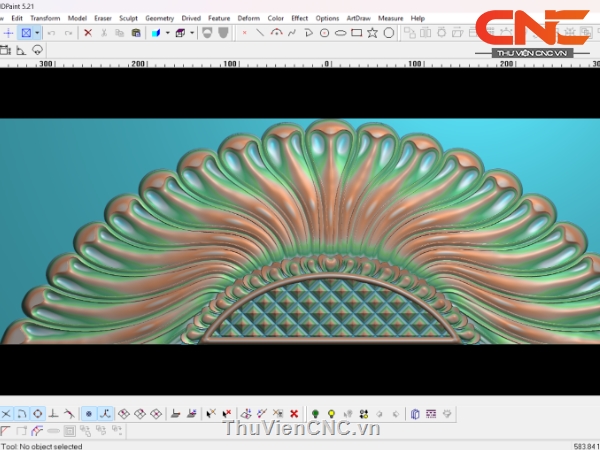Viewport: 600px width, 450px height.
Task: Toggle the yellow light bulb icon
Action: [331, 413]
